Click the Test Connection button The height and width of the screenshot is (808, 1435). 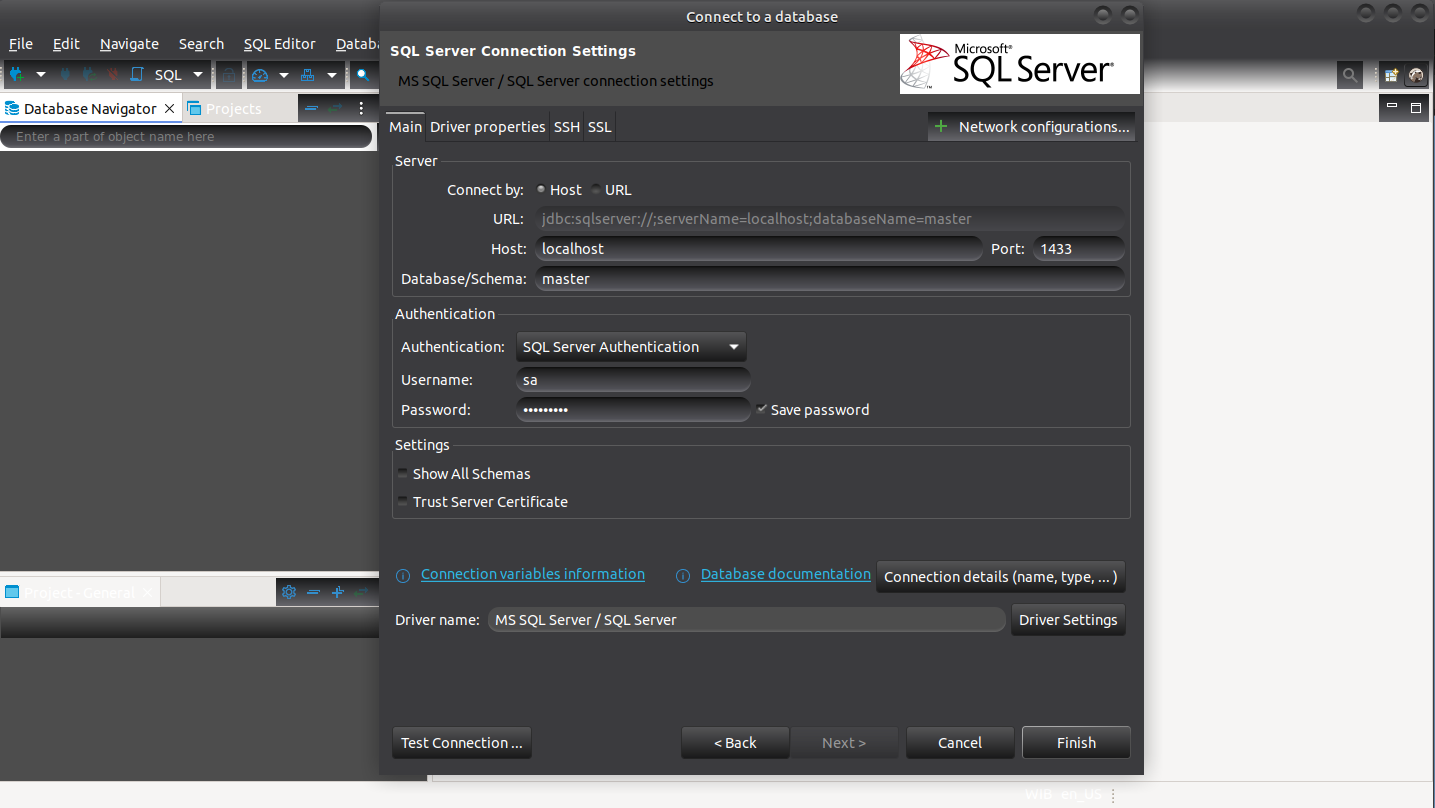click(x=461, y=743)
